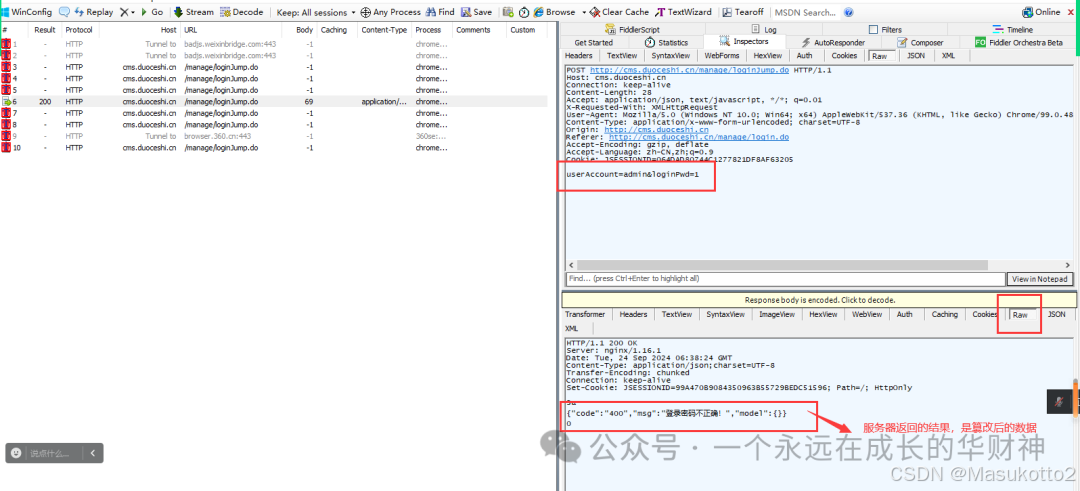The height and width of the screenshot is (491, 1080).
Task: Click the comment speech bubble icon
Action: click(x=64, y=12)
